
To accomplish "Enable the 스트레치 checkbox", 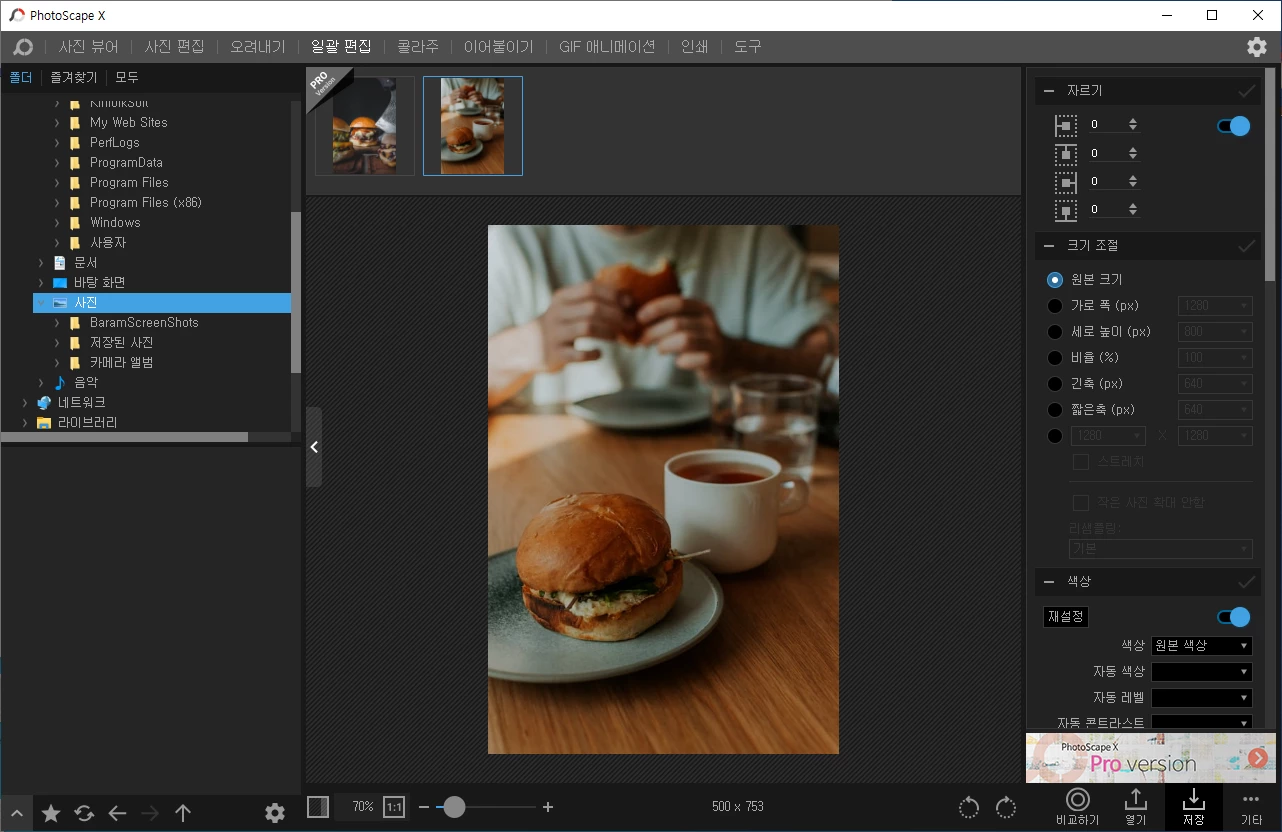I will pyautogui.click(x=1081, y=462).
